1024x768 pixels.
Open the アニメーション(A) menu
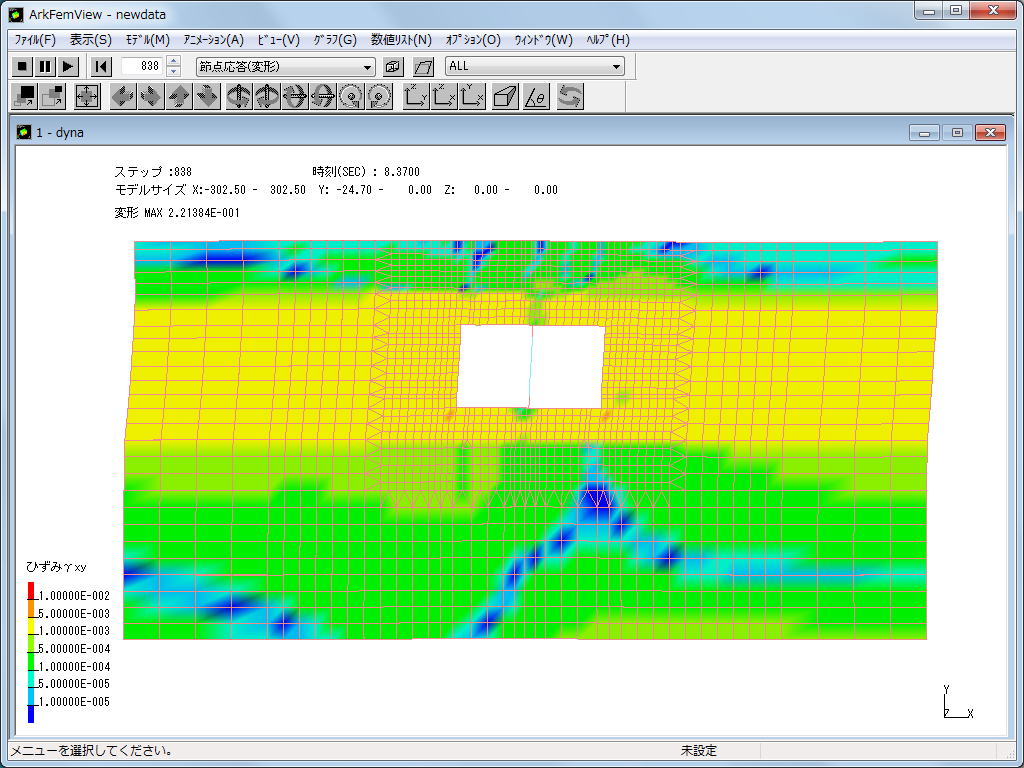pyautogui.click(x=213, y=40)
